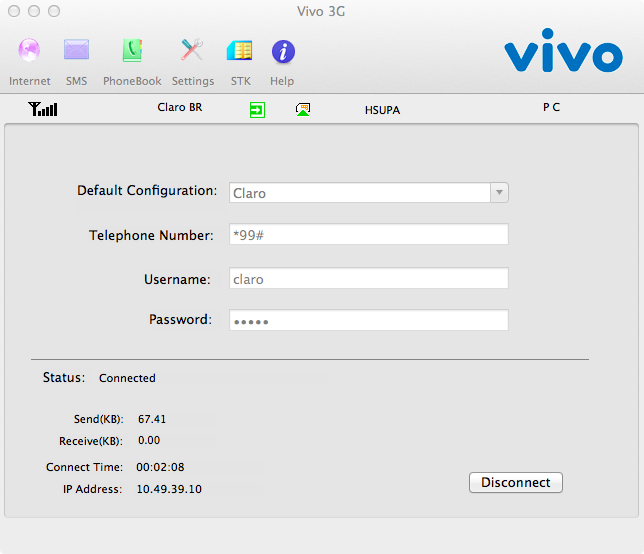Click the vivo logo
This screenshot has height=554, width=644.
[564, 51]
